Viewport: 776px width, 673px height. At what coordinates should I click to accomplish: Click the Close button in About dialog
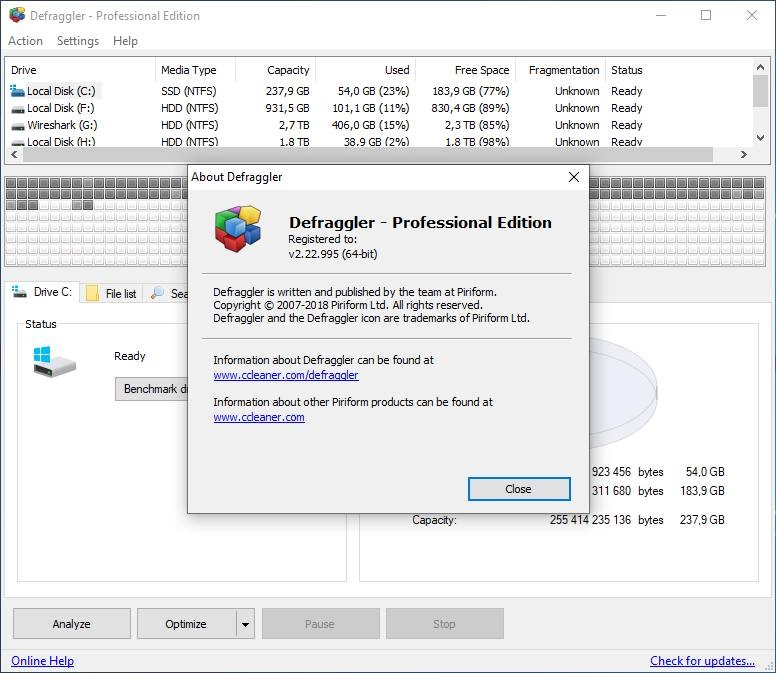[519, 489]
